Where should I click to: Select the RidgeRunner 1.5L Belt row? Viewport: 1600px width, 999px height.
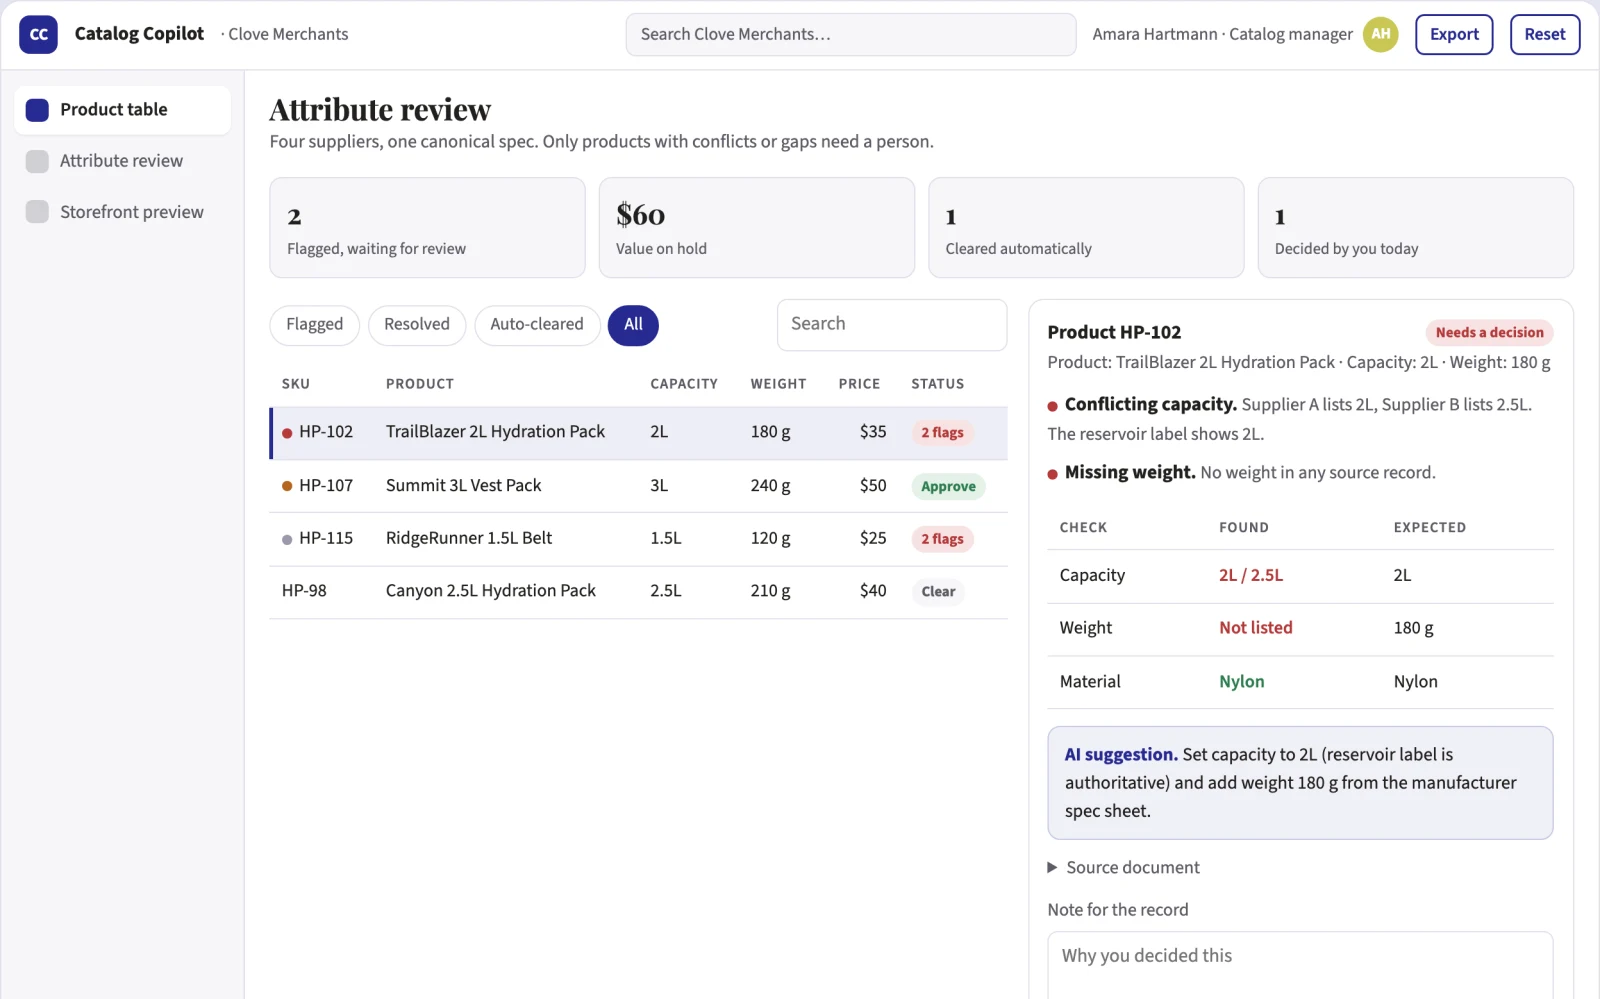click(639, 539)
